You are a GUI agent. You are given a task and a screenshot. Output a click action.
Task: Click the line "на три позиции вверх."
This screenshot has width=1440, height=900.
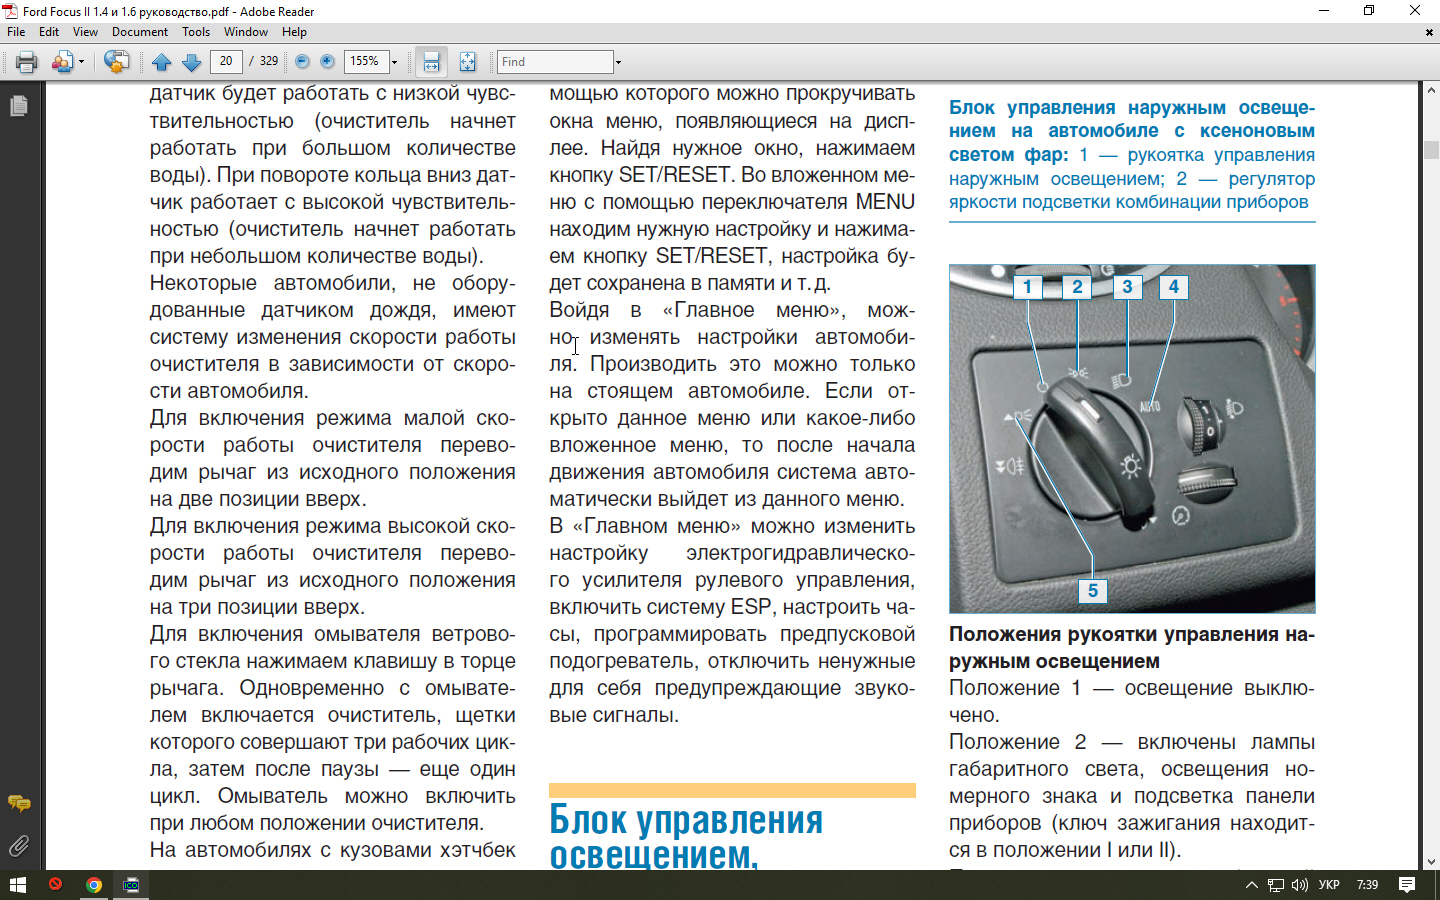[x=257, y=607]
